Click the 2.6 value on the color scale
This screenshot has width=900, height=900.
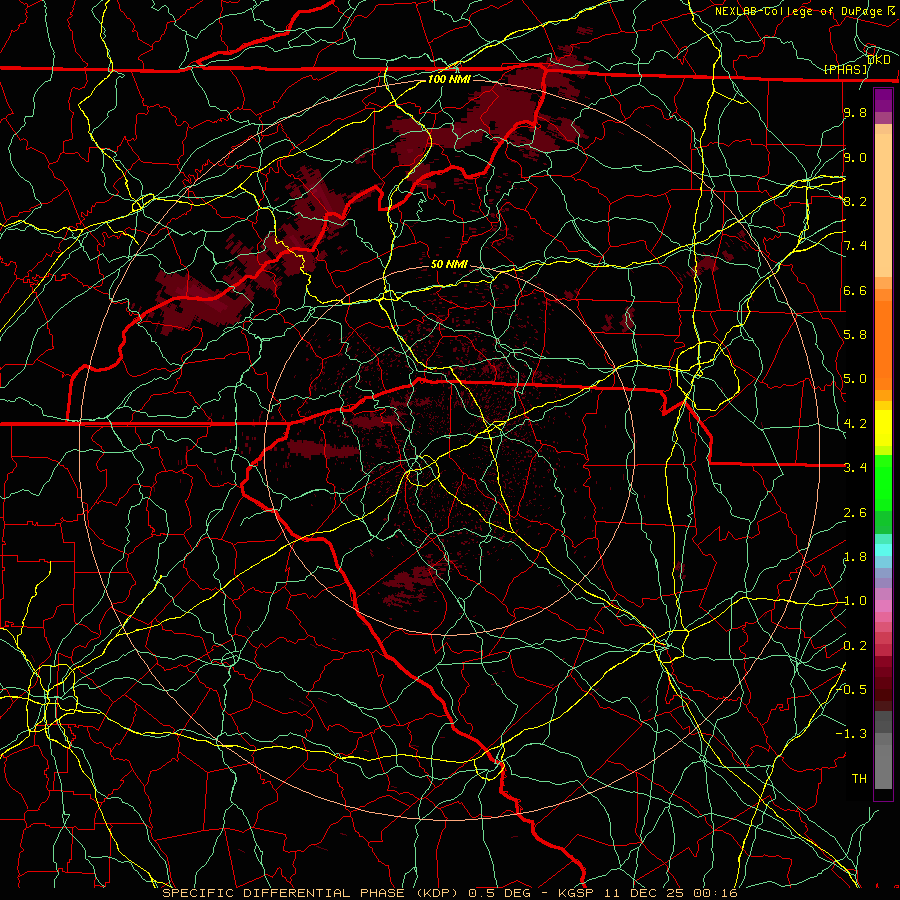coord(855,513)
